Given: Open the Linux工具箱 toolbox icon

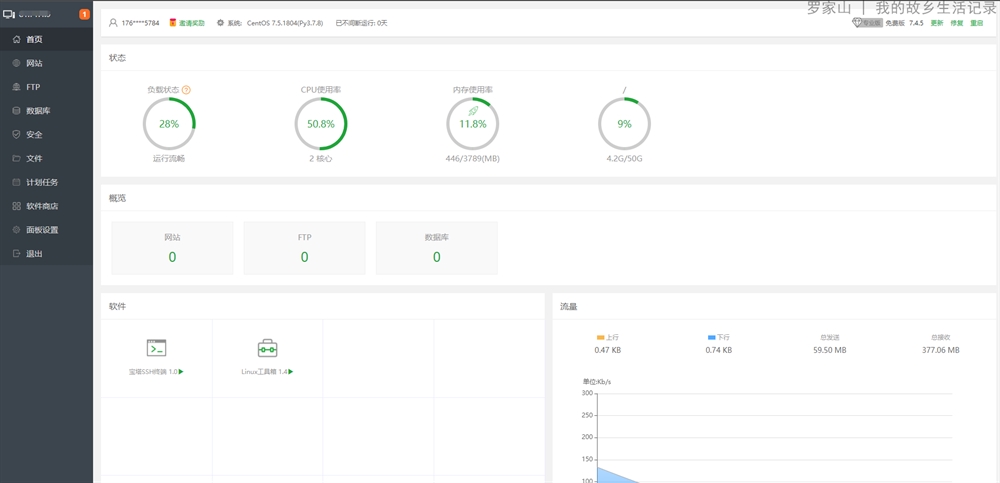Looking at the screenshot, I should tap(267, 348).
